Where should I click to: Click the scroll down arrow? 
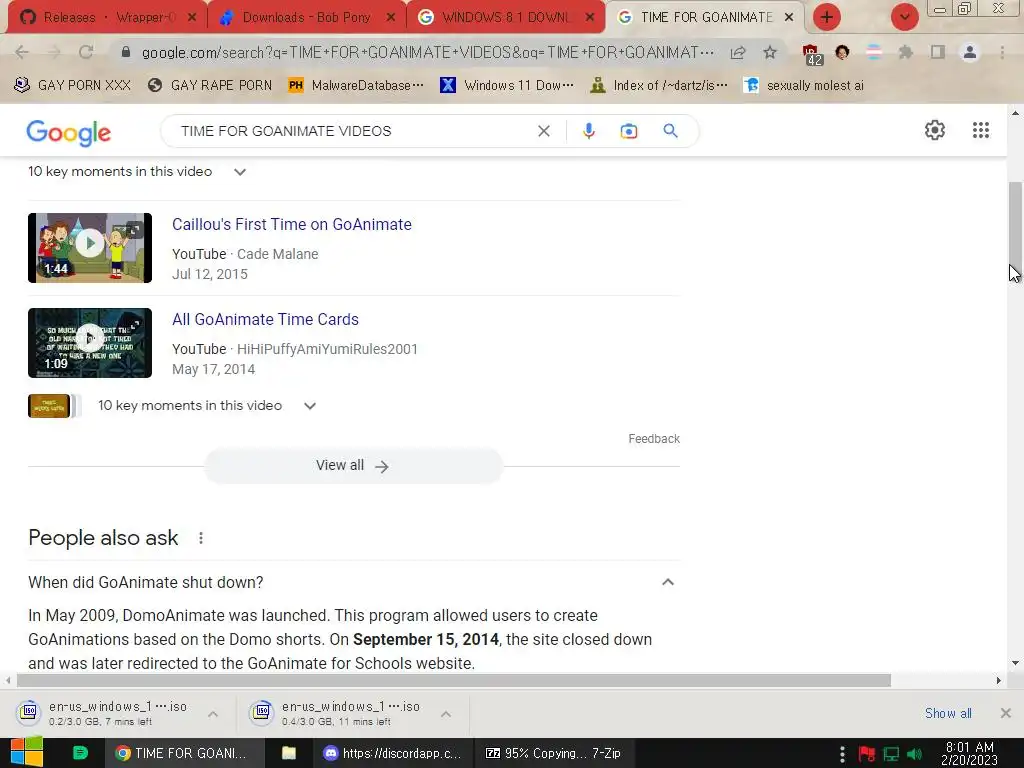point(1015,663)
